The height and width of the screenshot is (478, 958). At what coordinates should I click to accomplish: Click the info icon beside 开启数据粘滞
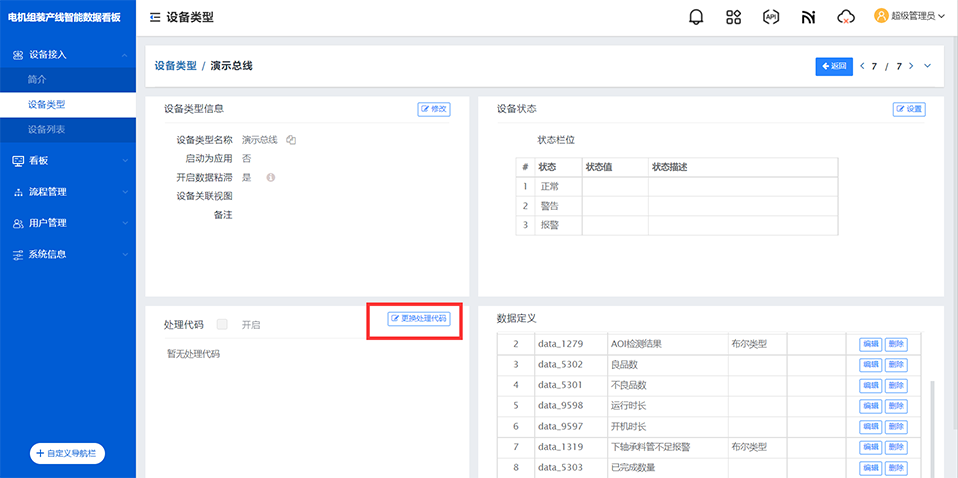[270, 177]
